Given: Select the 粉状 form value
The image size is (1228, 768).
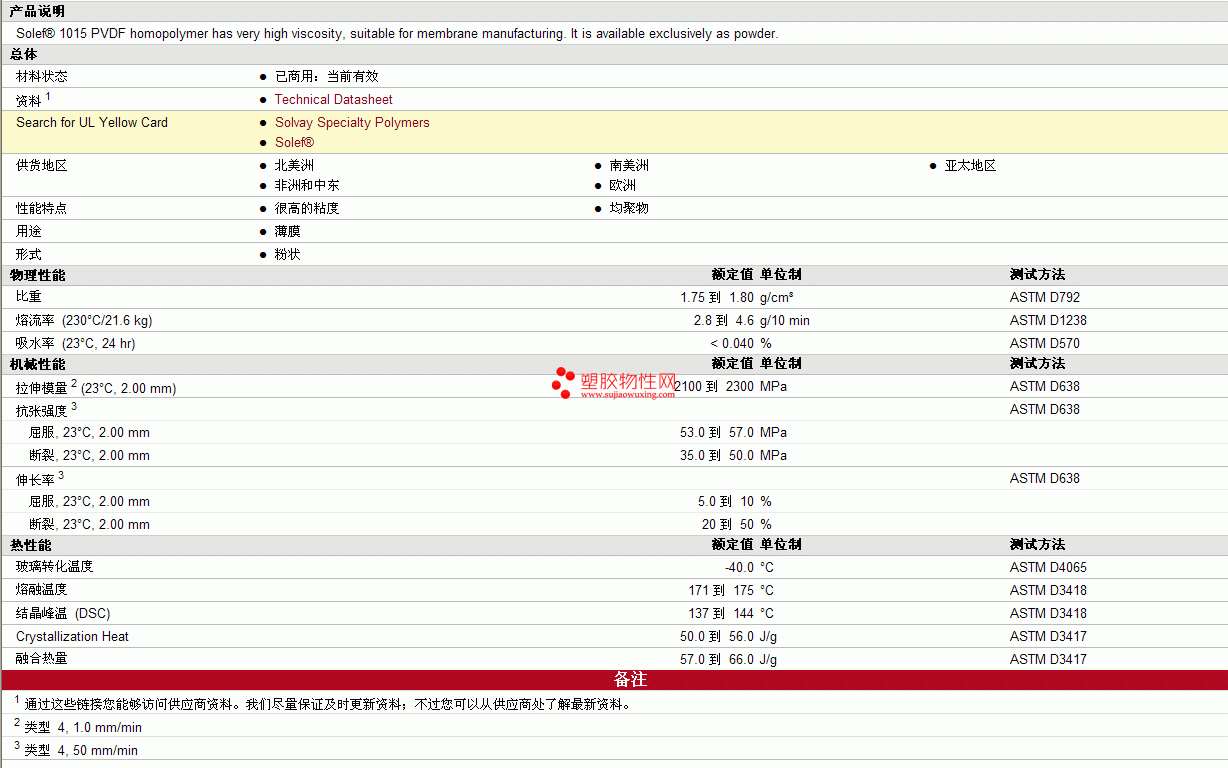Looking at the screenshot, I should (x=288, y=255).
